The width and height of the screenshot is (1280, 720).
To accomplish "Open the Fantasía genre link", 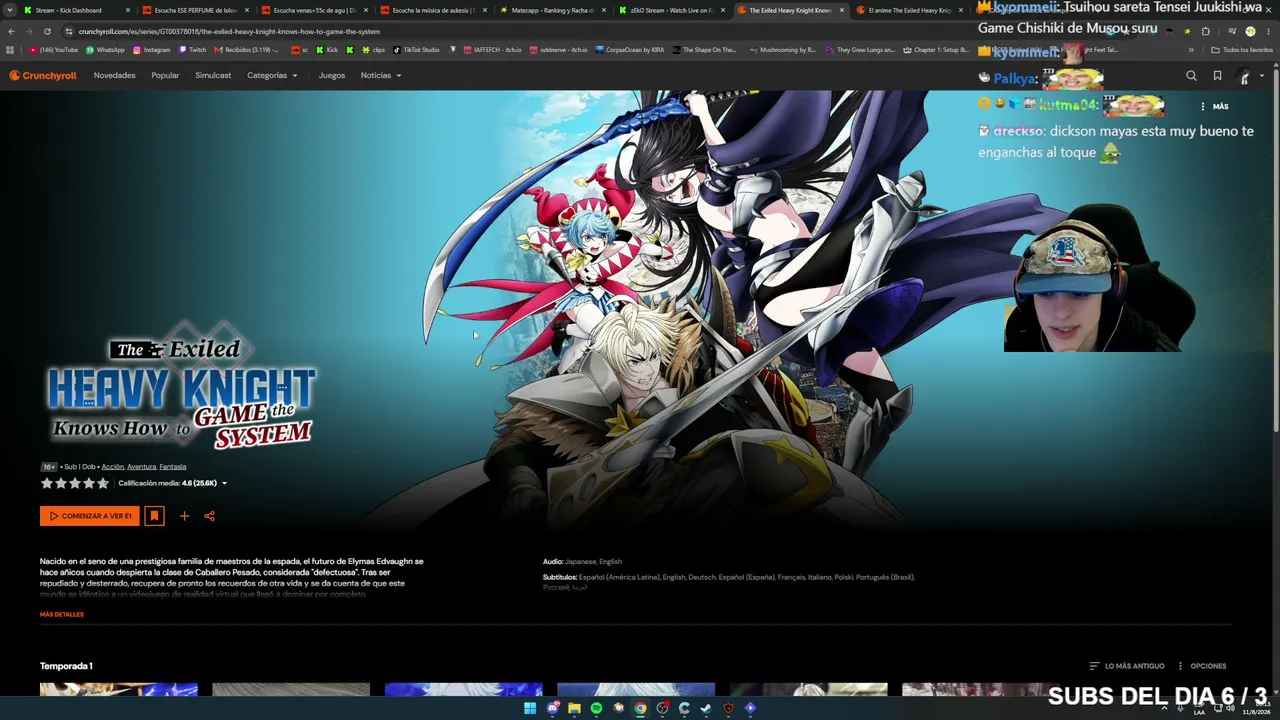I will pos(173,467).
